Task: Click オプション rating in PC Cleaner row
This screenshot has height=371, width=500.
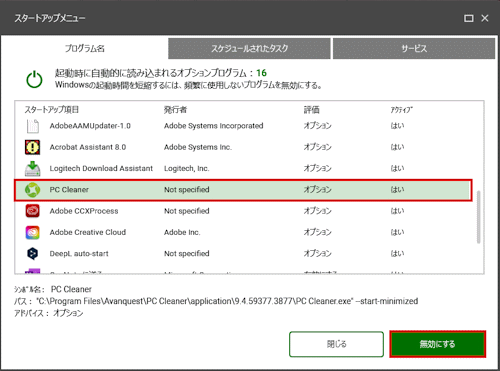Action: (x=317, y=190)
